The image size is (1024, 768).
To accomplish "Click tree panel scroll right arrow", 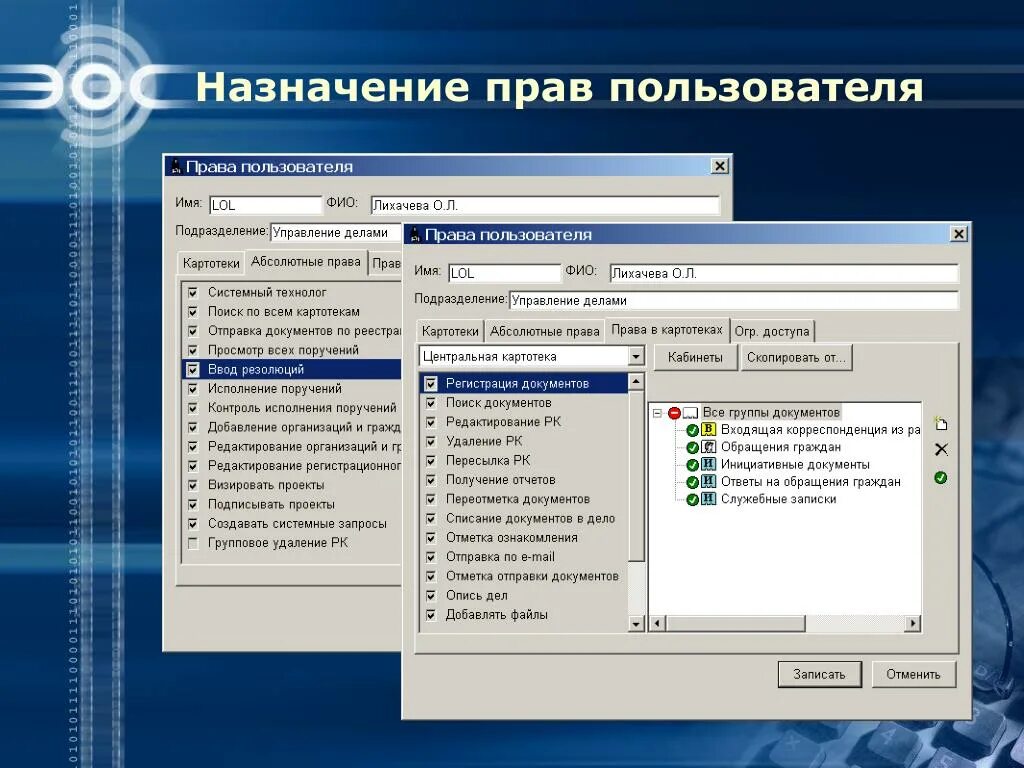I will point(913,624).
